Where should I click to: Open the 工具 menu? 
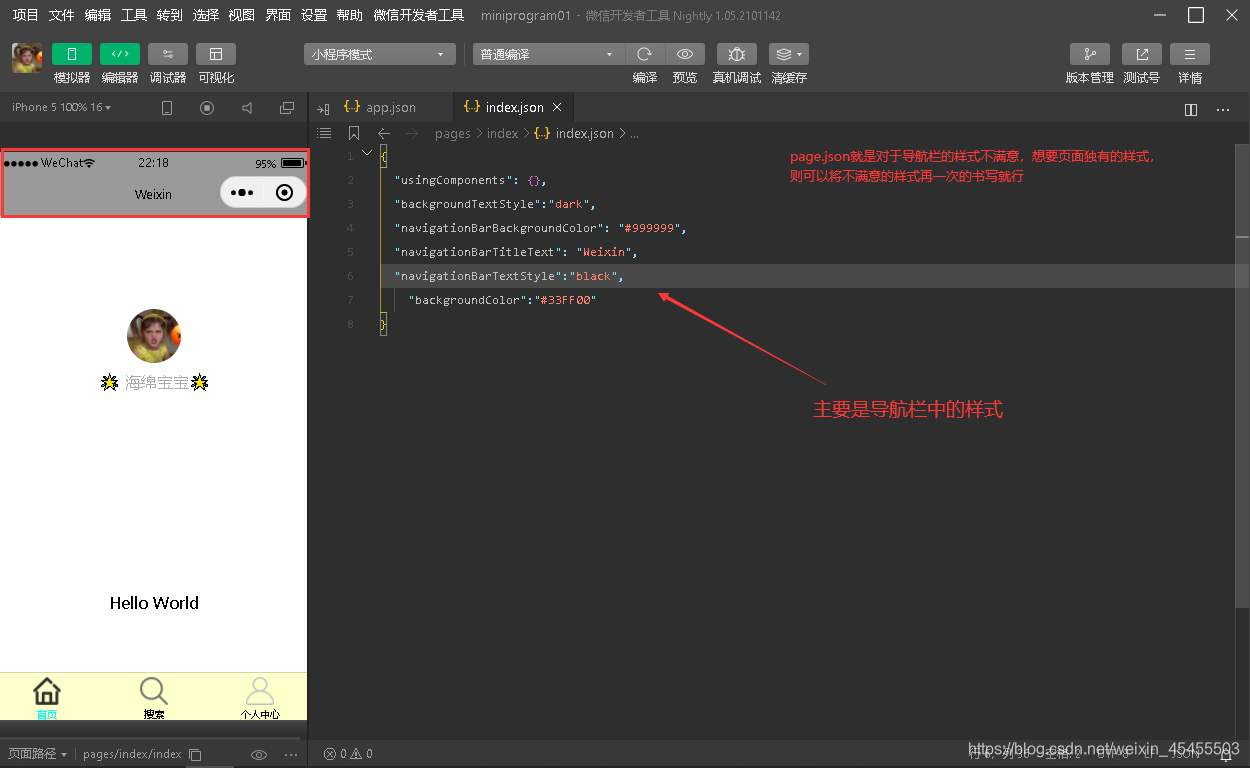134,15
